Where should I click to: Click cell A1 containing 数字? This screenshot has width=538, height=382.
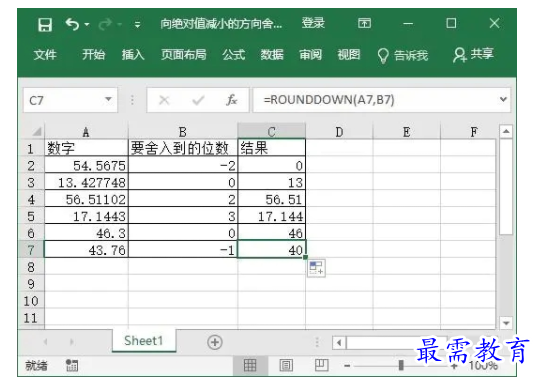pos(86,148)
